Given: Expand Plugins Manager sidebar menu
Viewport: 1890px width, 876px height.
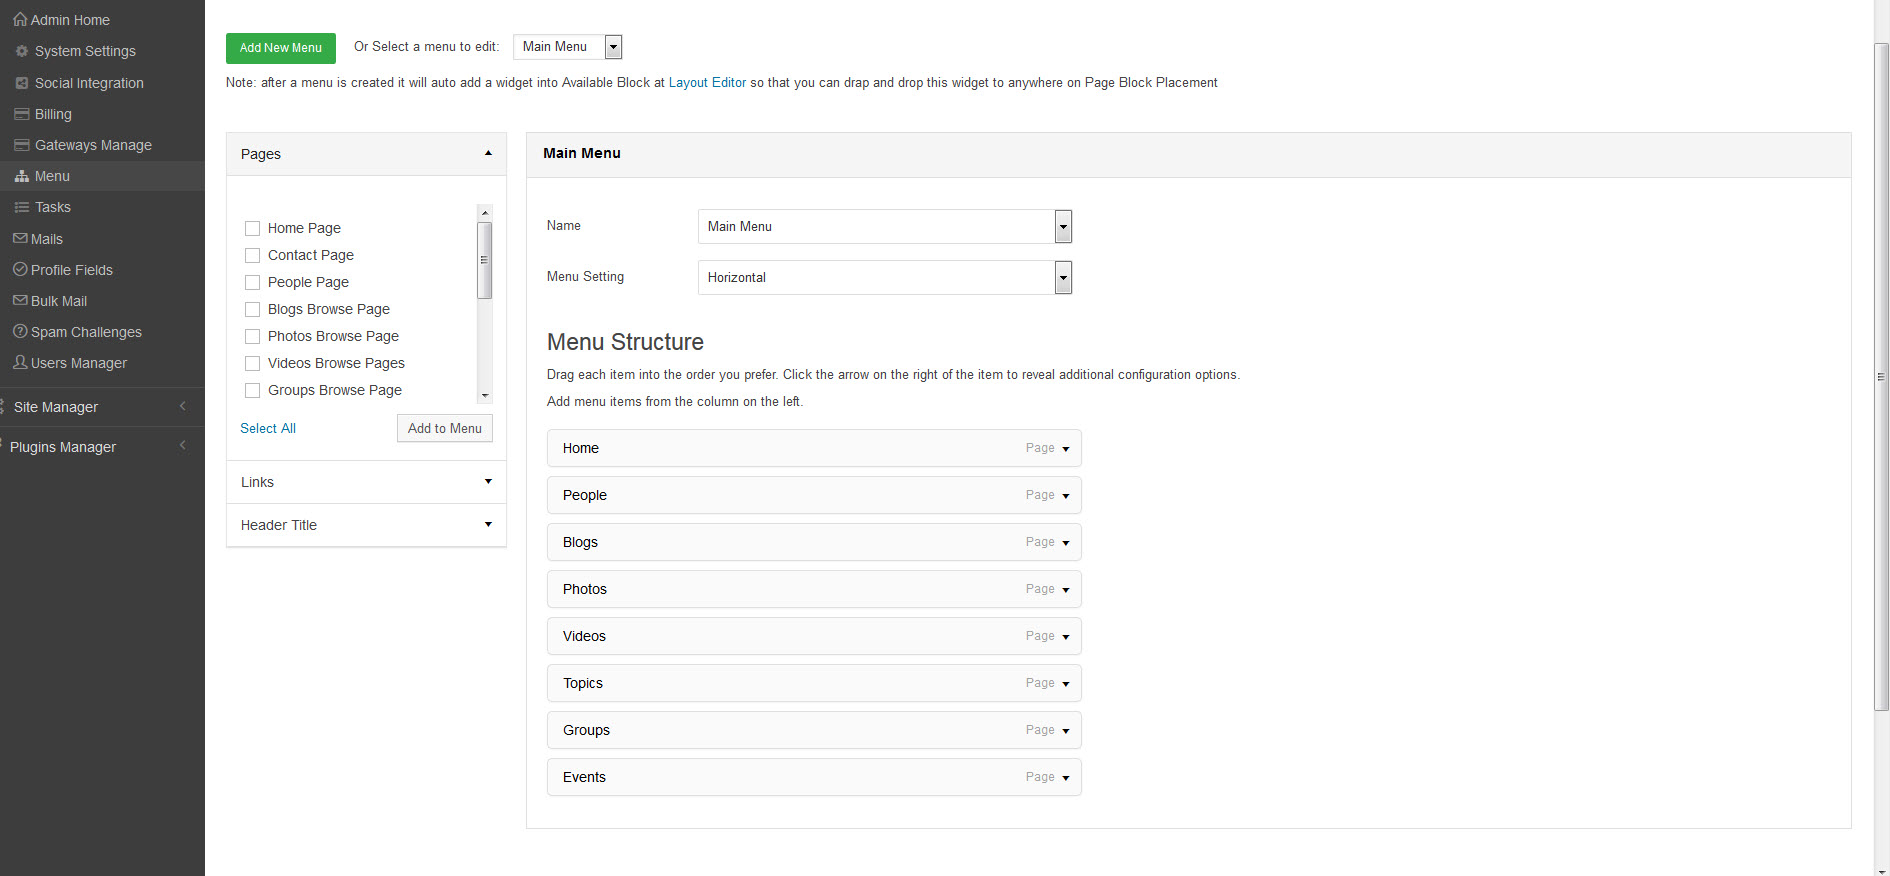Looking at the screenshot, I should pyautogui.click(x=63, y=447).
